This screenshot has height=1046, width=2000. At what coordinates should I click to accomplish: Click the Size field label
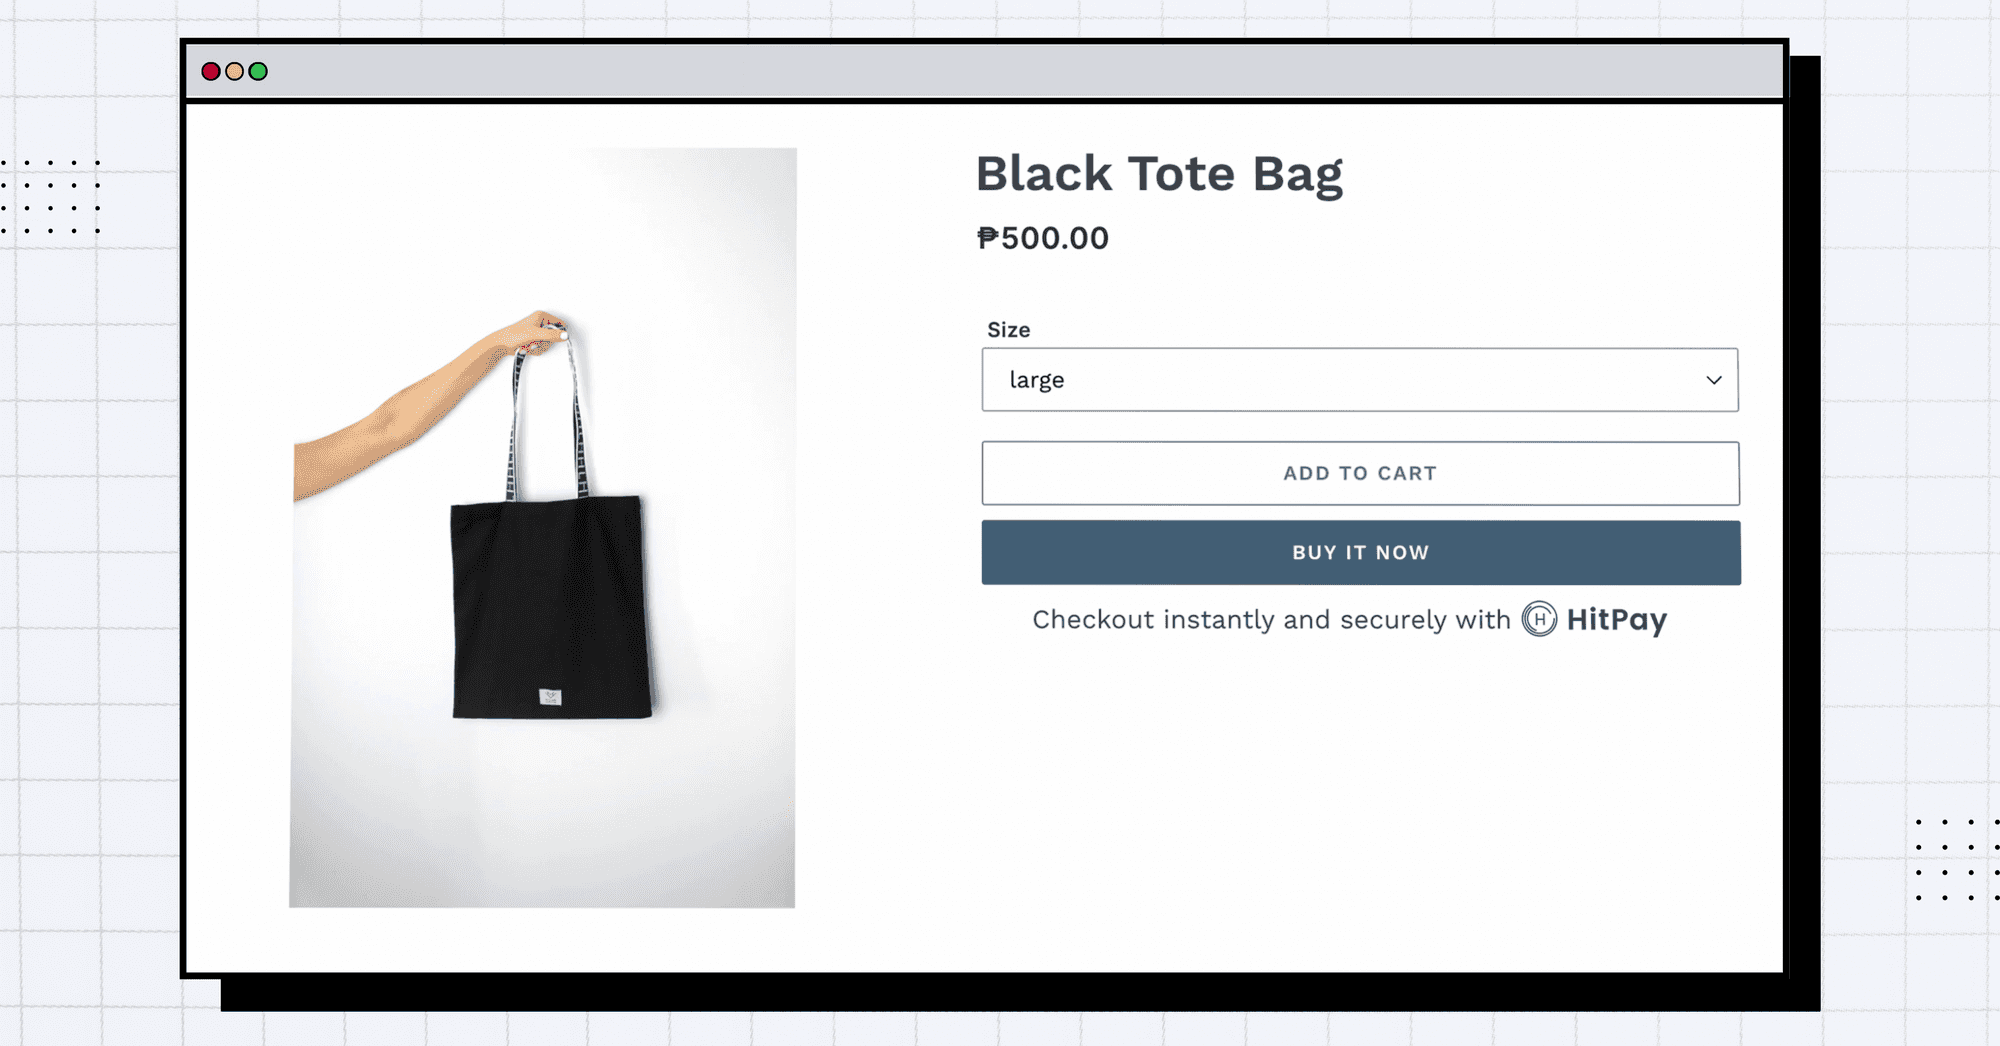pos(1008,330)
